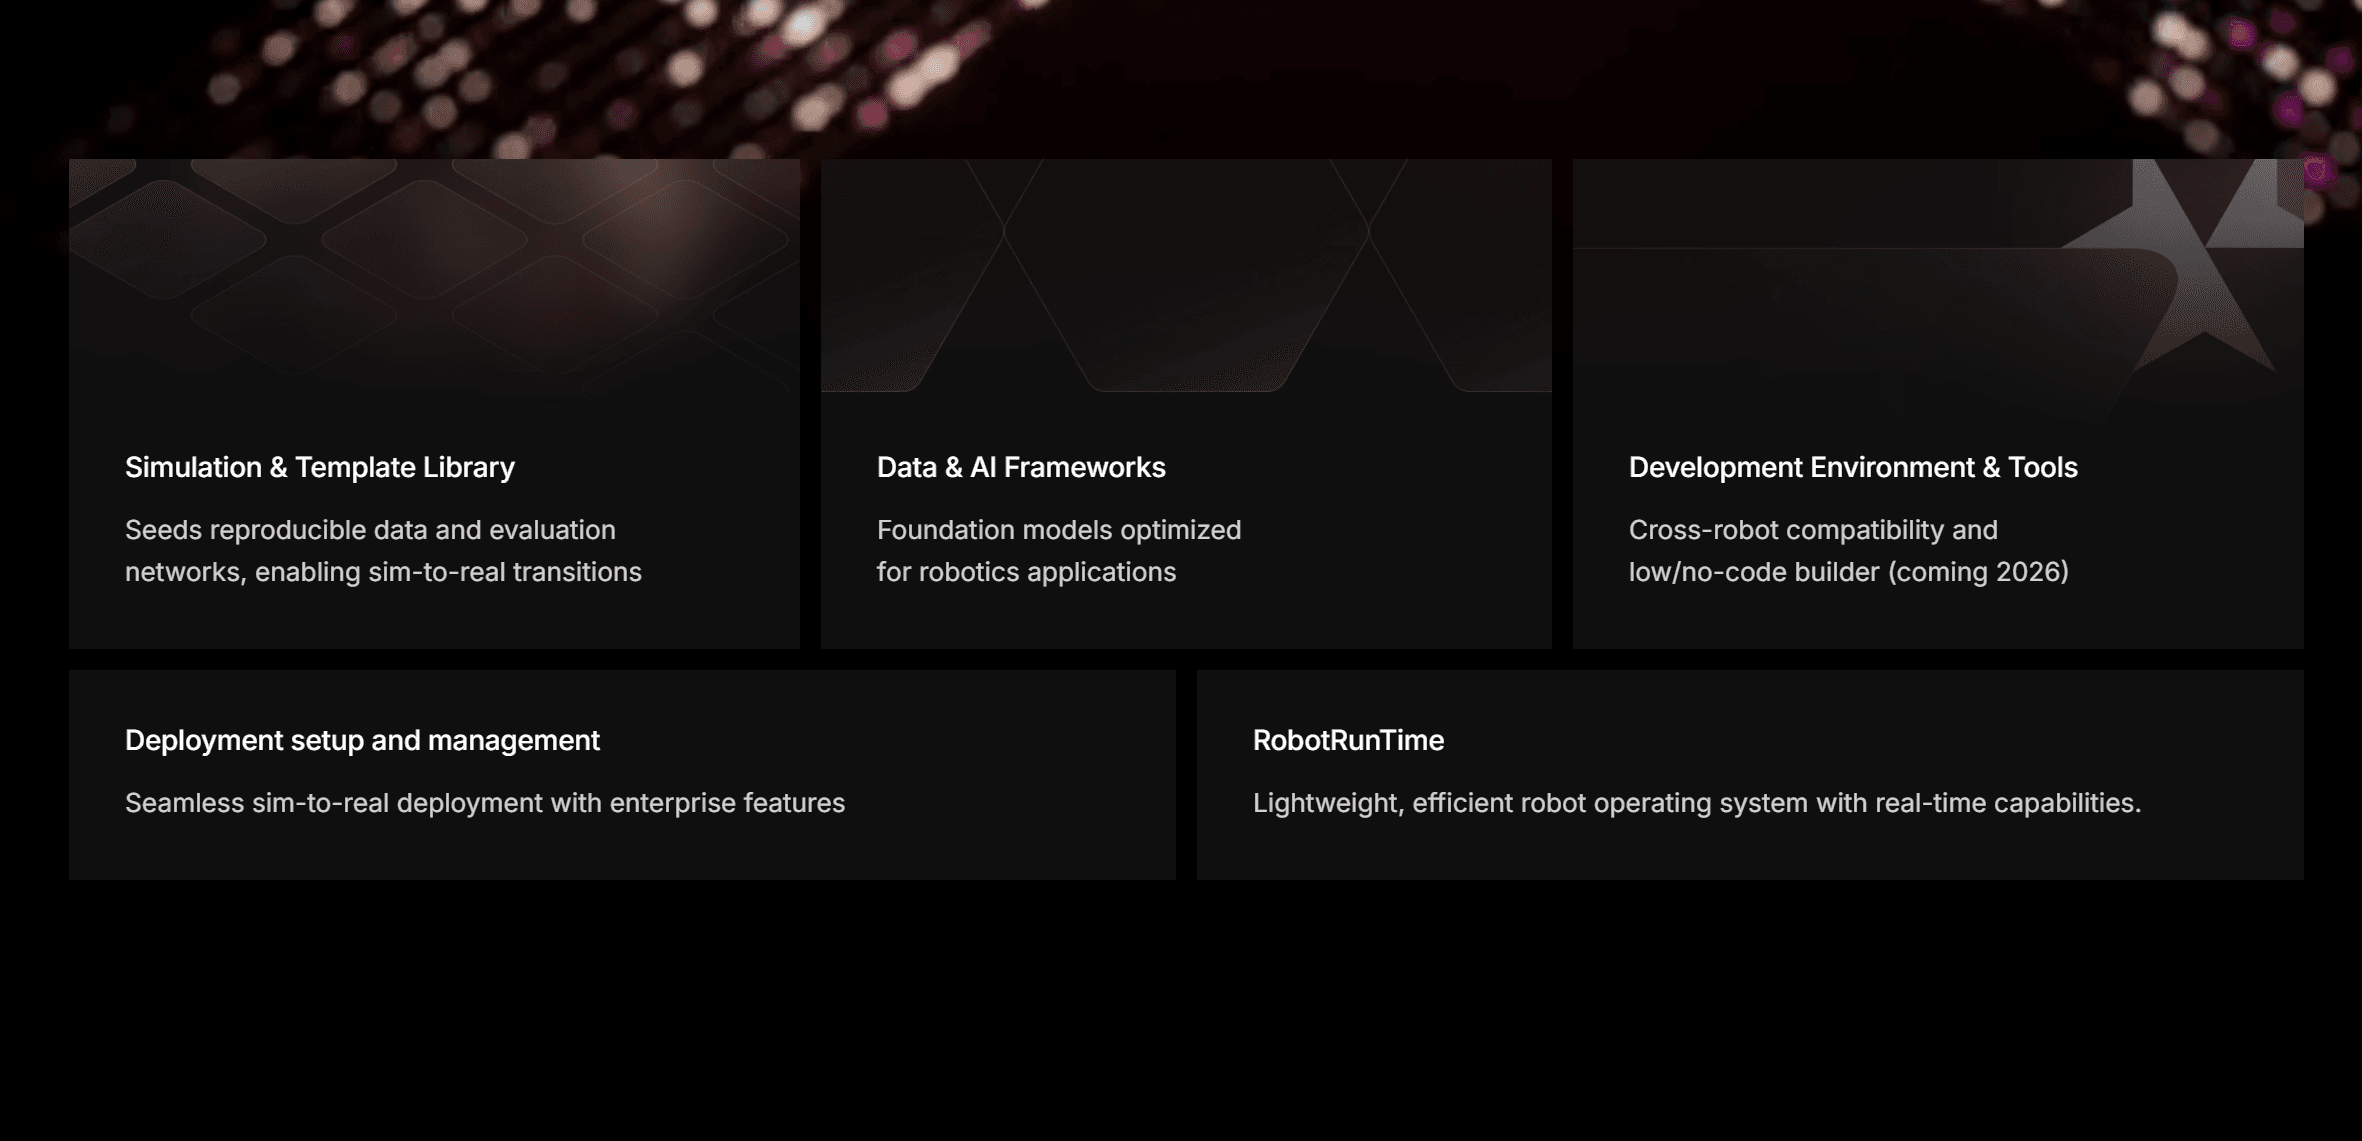
Task: Click text 'Cross-robot compatibility and'
Action: click(x=1813, y=530)
